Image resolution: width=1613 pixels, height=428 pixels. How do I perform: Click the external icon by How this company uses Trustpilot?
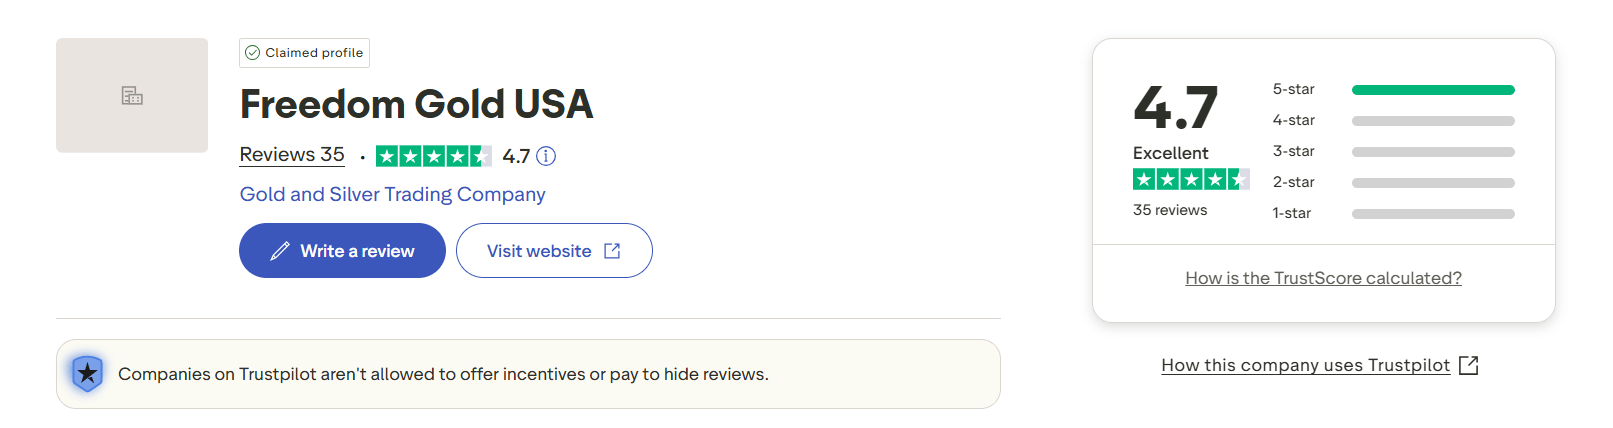[x=1468, y=366]
